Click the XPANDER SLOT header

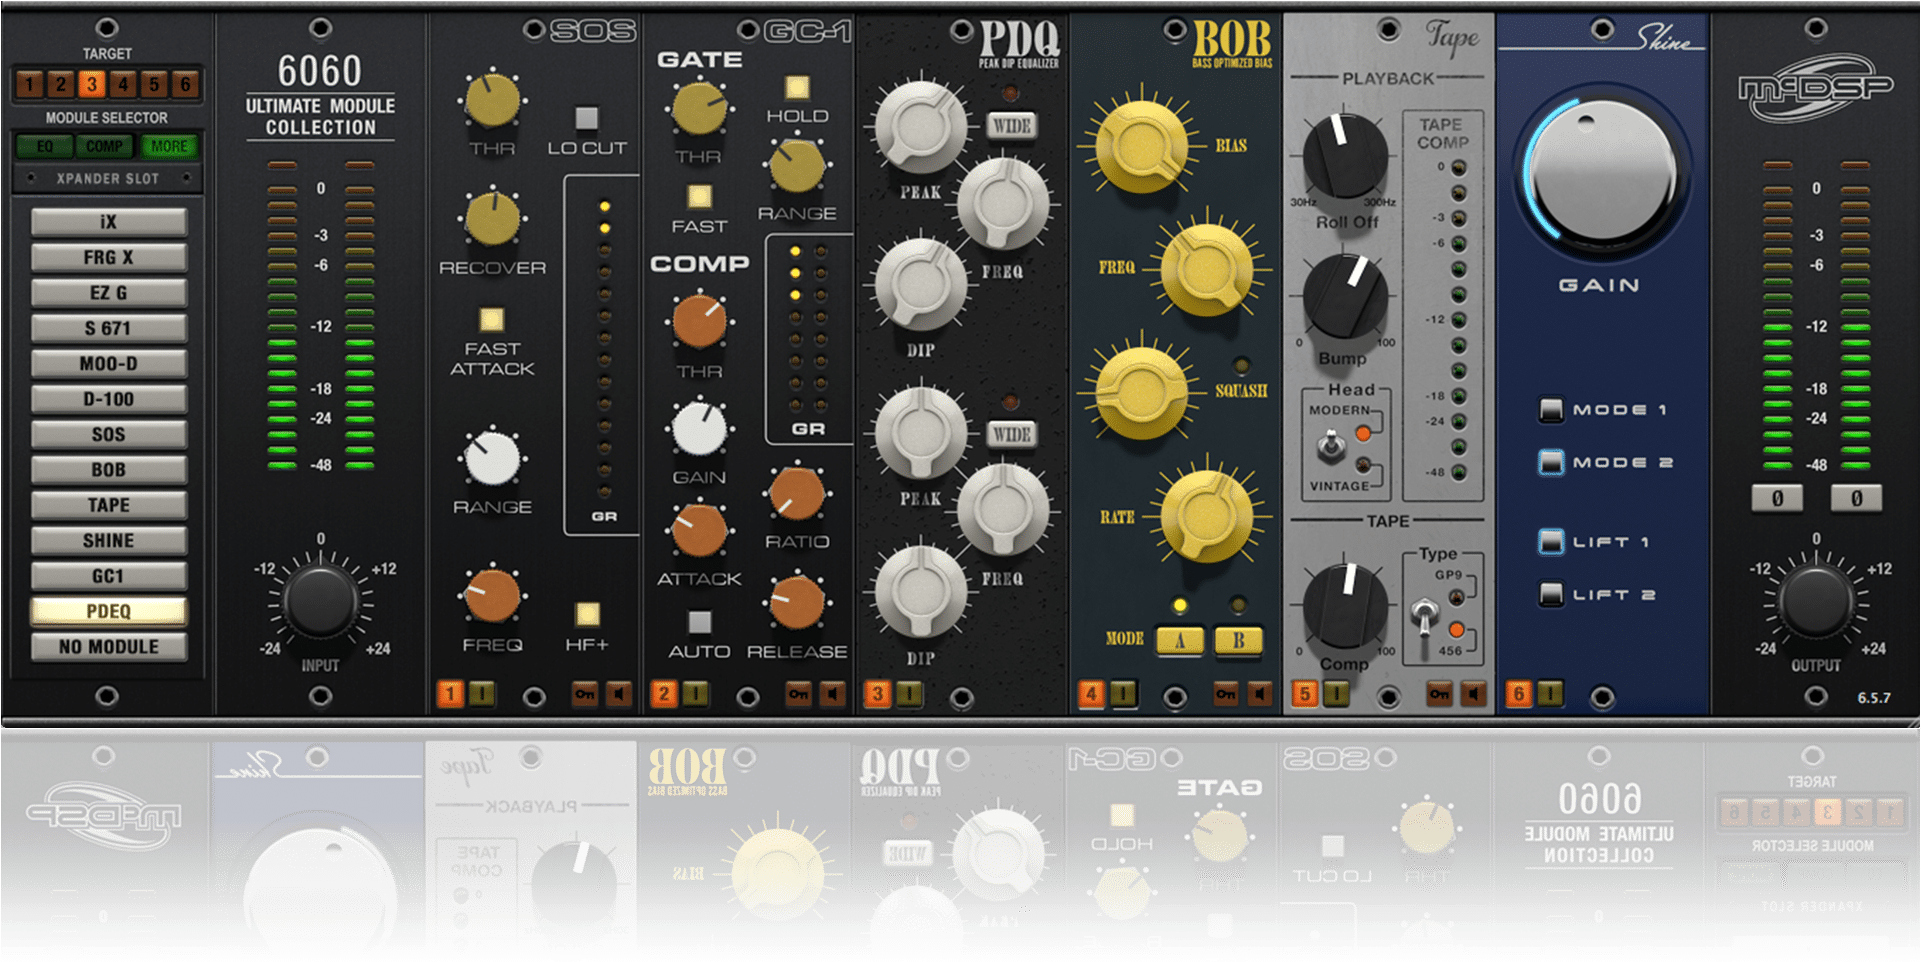click(x=108, y=178)
